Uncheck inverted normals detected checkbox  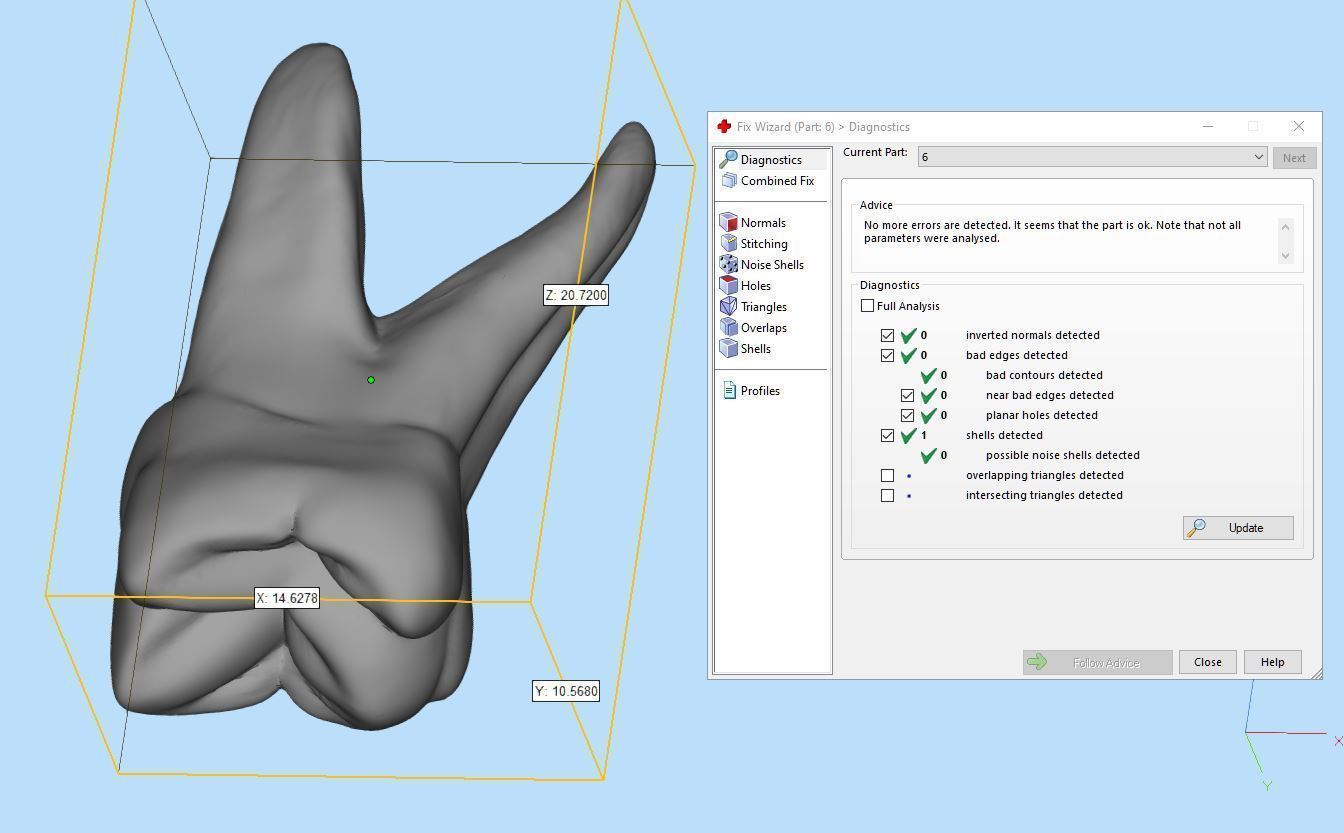pyautogui.click(x=887, y=335)
